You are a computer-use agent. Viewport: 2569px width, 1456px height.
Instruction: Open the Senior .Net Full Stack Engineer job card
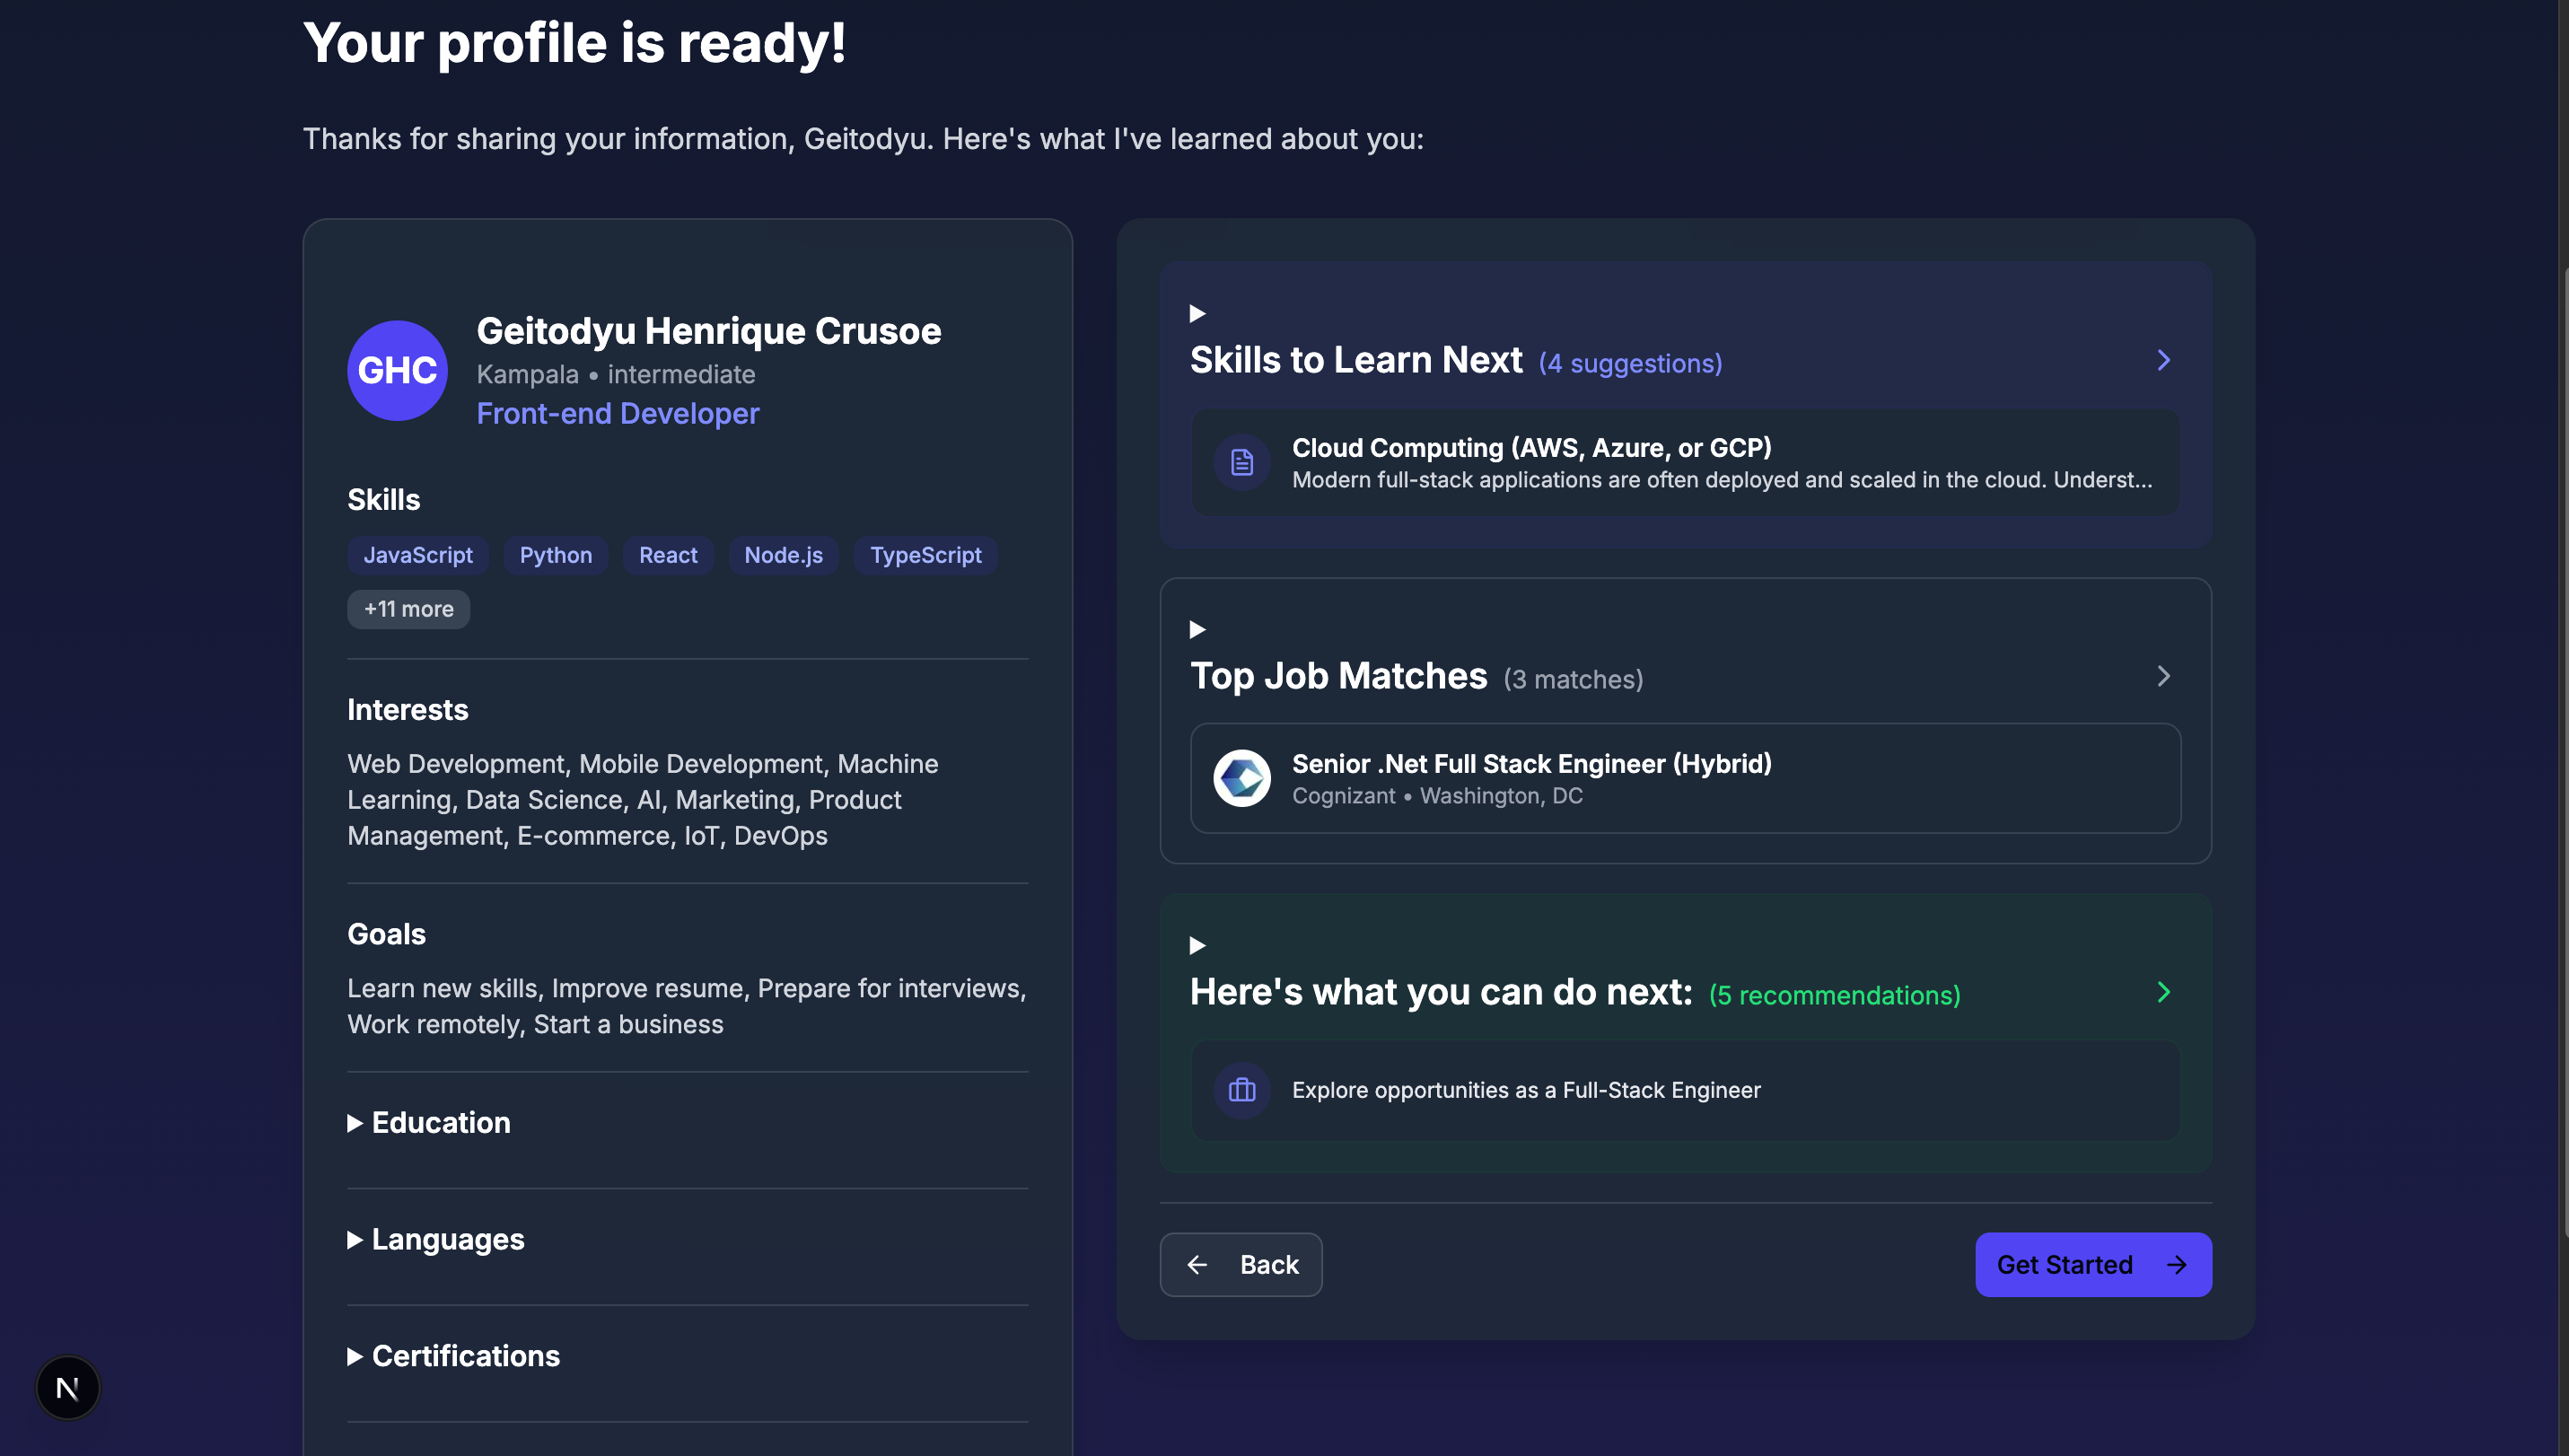click(x=1684, y=778)
